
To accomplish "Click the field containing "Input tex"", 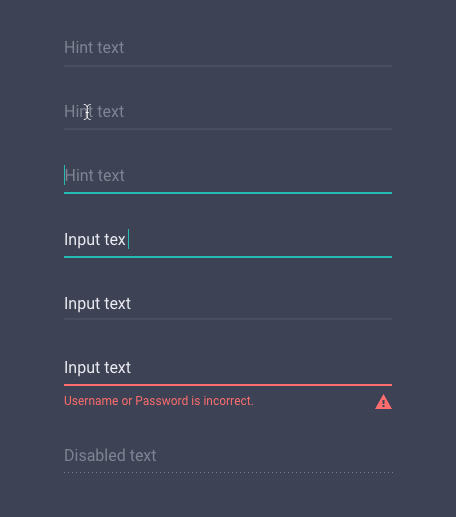I will pyautogui.click(x=228, y=240).
